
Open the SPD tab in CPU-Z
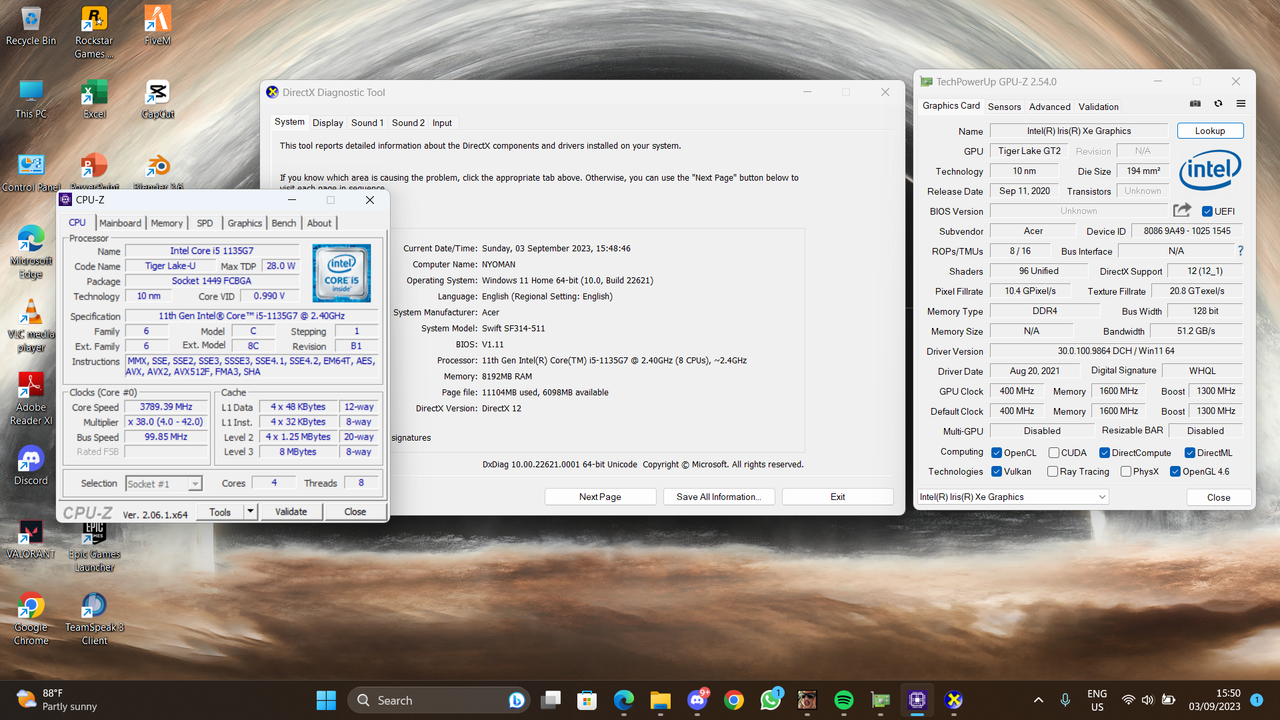coord(205,223)
